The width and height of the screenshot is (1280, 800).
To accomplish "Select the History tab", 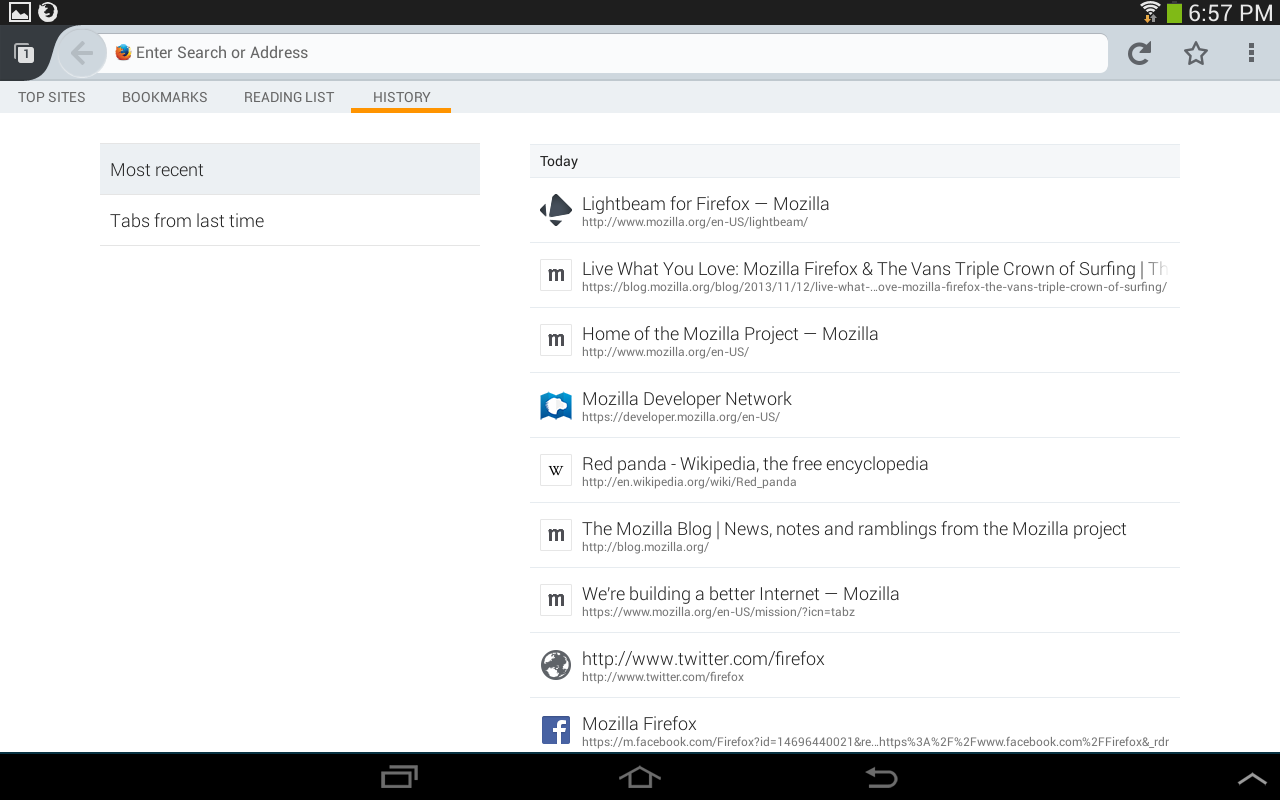I will coord(401,97).
